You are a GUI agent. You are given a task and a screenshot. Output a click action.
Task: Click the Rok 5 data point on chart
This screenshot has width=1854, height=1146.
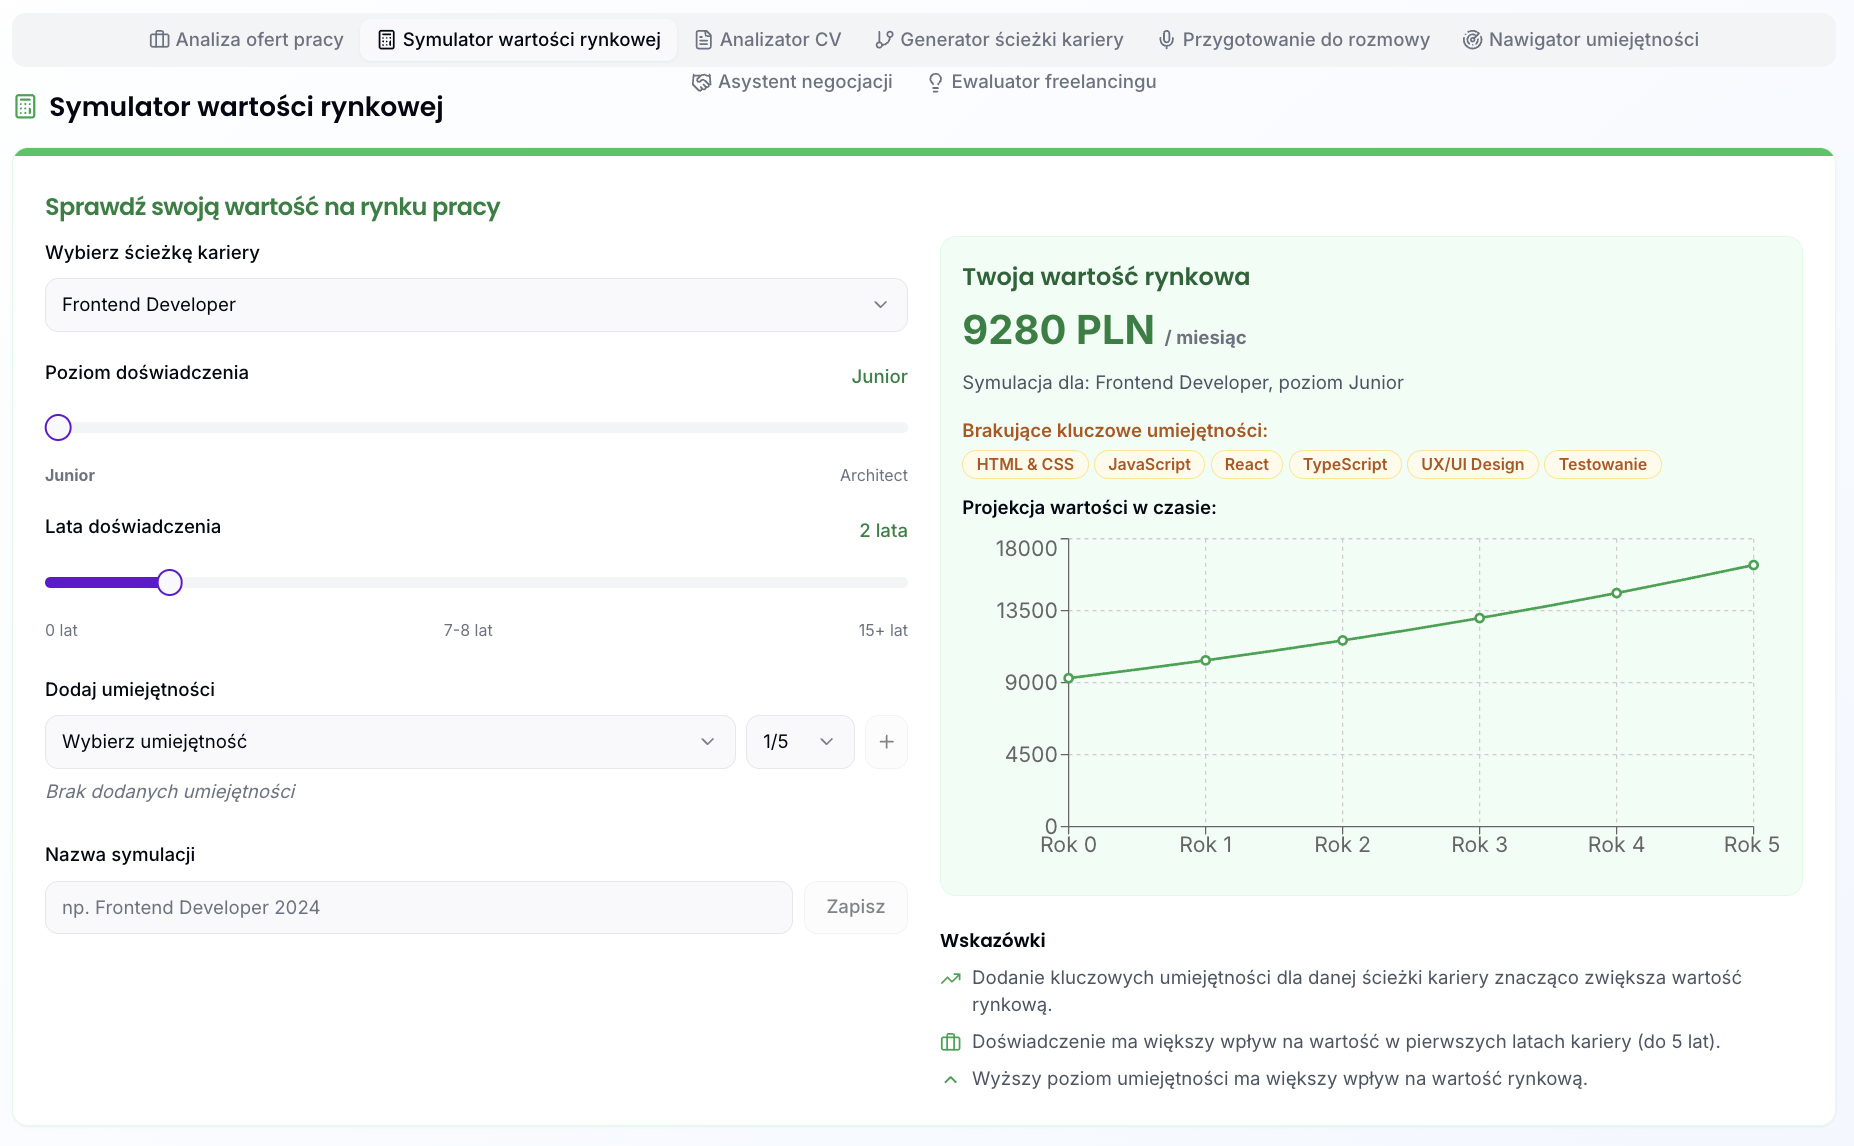click(x=1753, y=565)
